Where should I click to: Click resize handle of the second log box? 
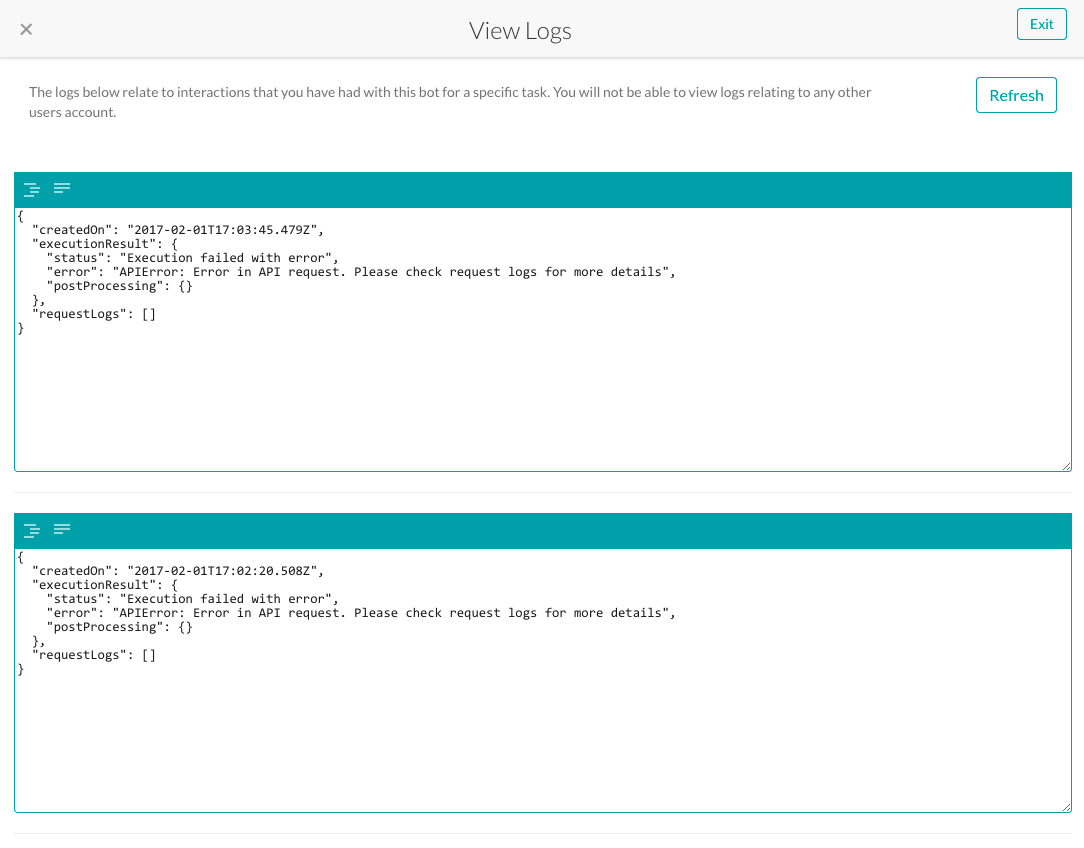[x=1066, y=806]
